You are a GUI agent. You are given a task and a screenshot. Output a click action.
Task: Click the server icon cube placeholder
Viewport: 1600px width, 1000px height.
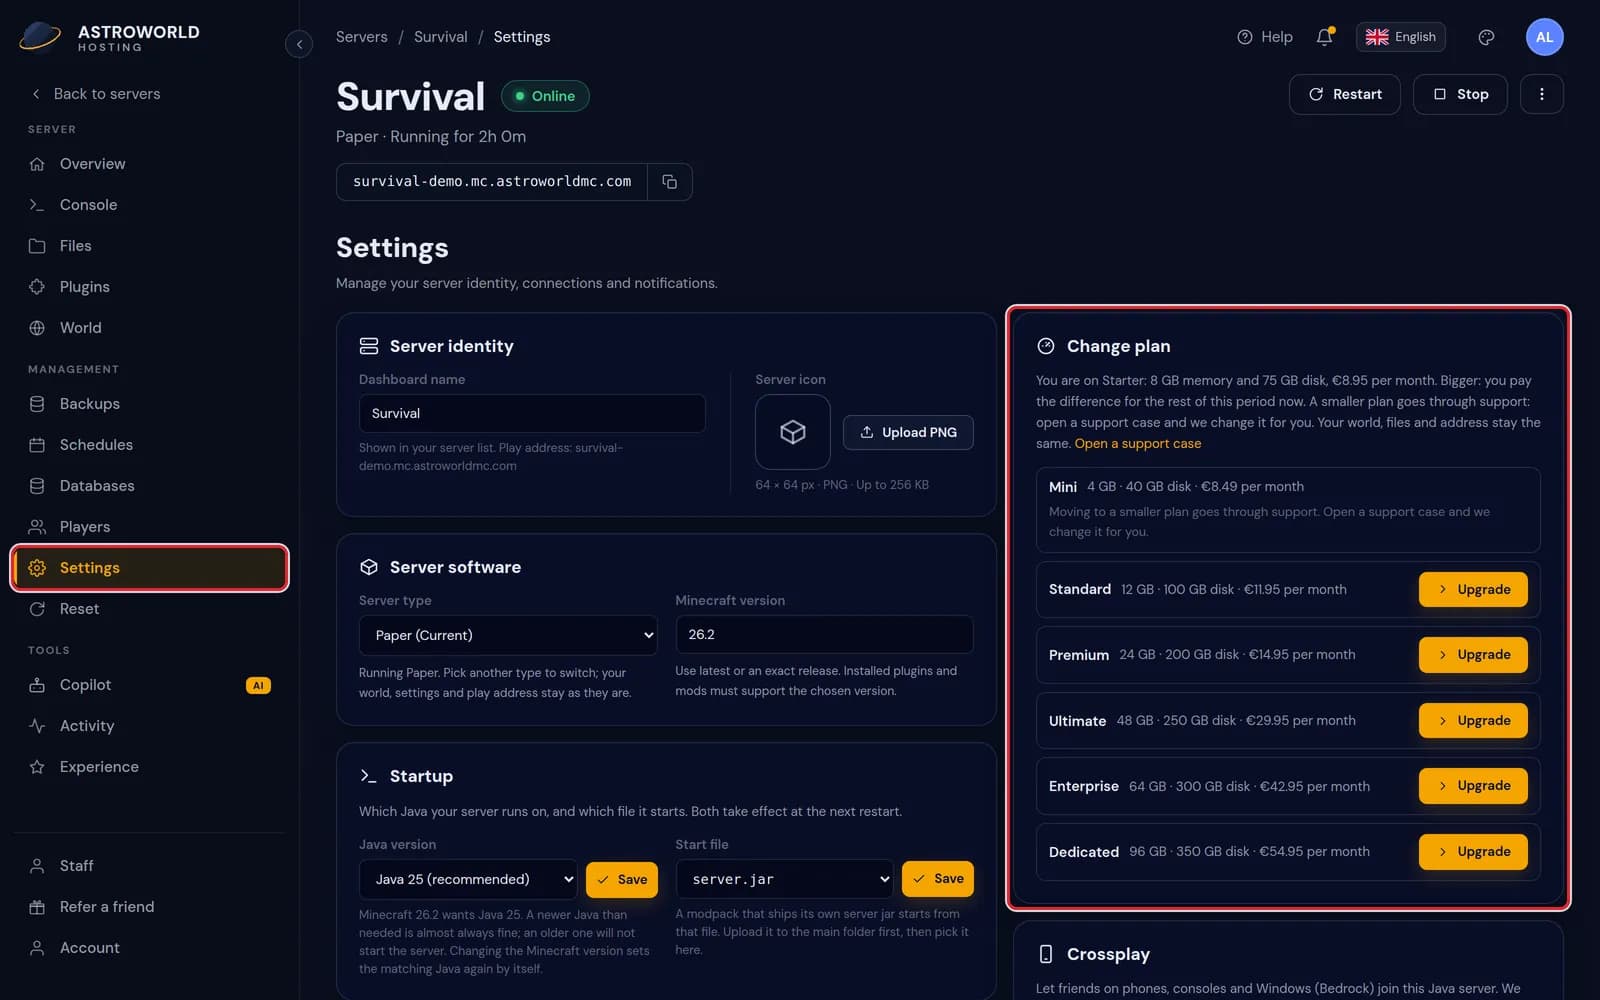(792, 432)
